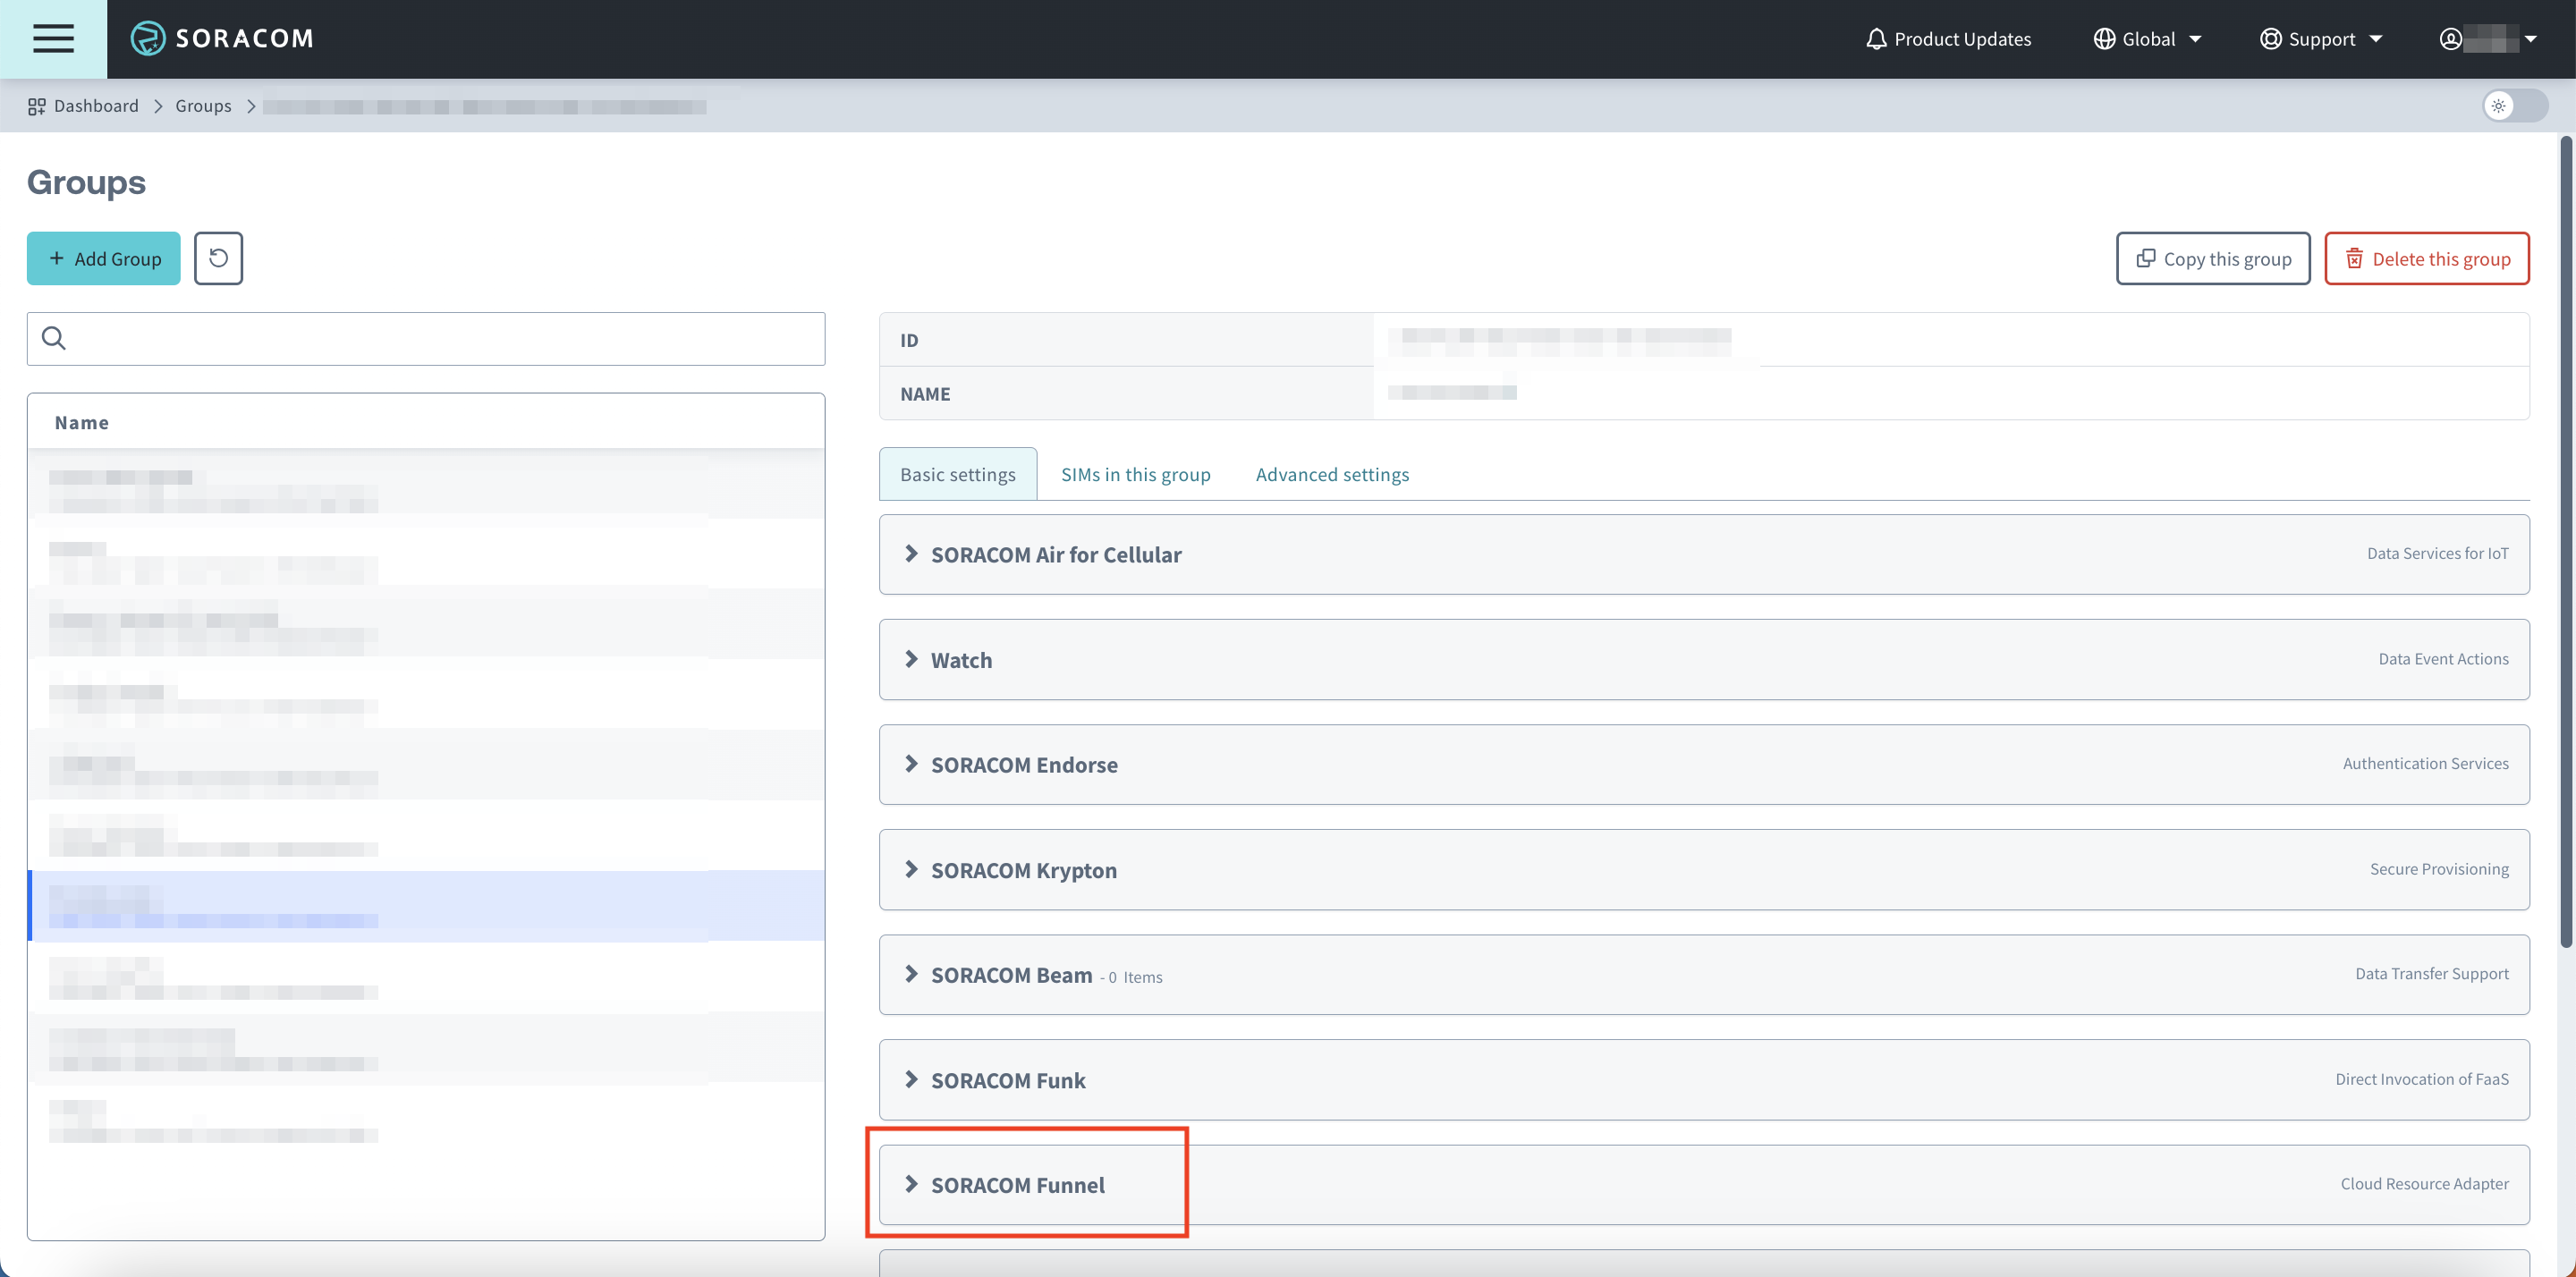Expand the SORACOM Beam section
Screen dimensions: 2576x1277
pyautogui.click(x=1011, y=975)
